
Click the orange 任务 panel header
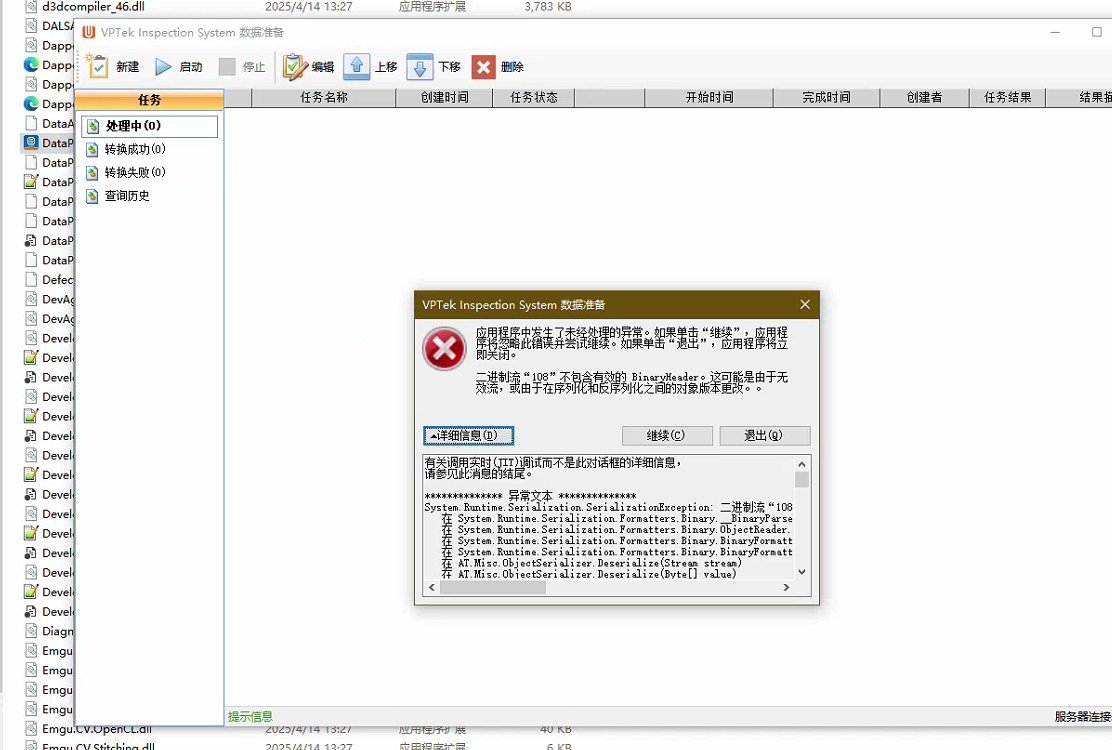pos(150,100)
